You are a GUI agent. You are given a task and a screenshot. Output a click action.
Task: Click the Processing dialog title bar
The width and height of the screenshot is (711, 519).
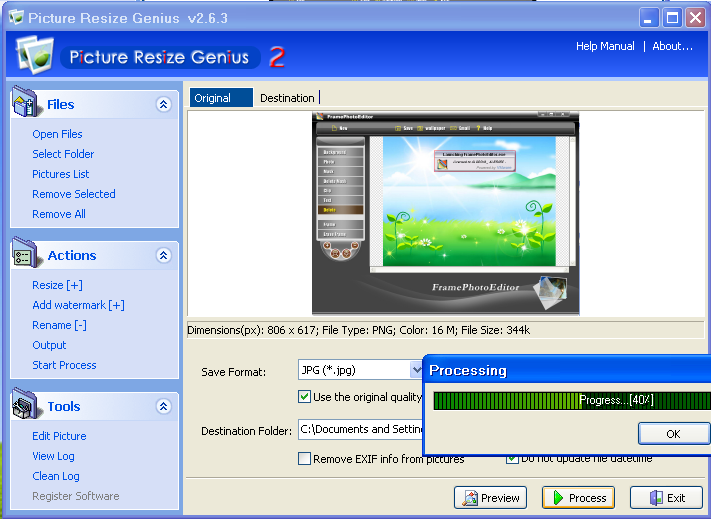[x=567, y=370]
